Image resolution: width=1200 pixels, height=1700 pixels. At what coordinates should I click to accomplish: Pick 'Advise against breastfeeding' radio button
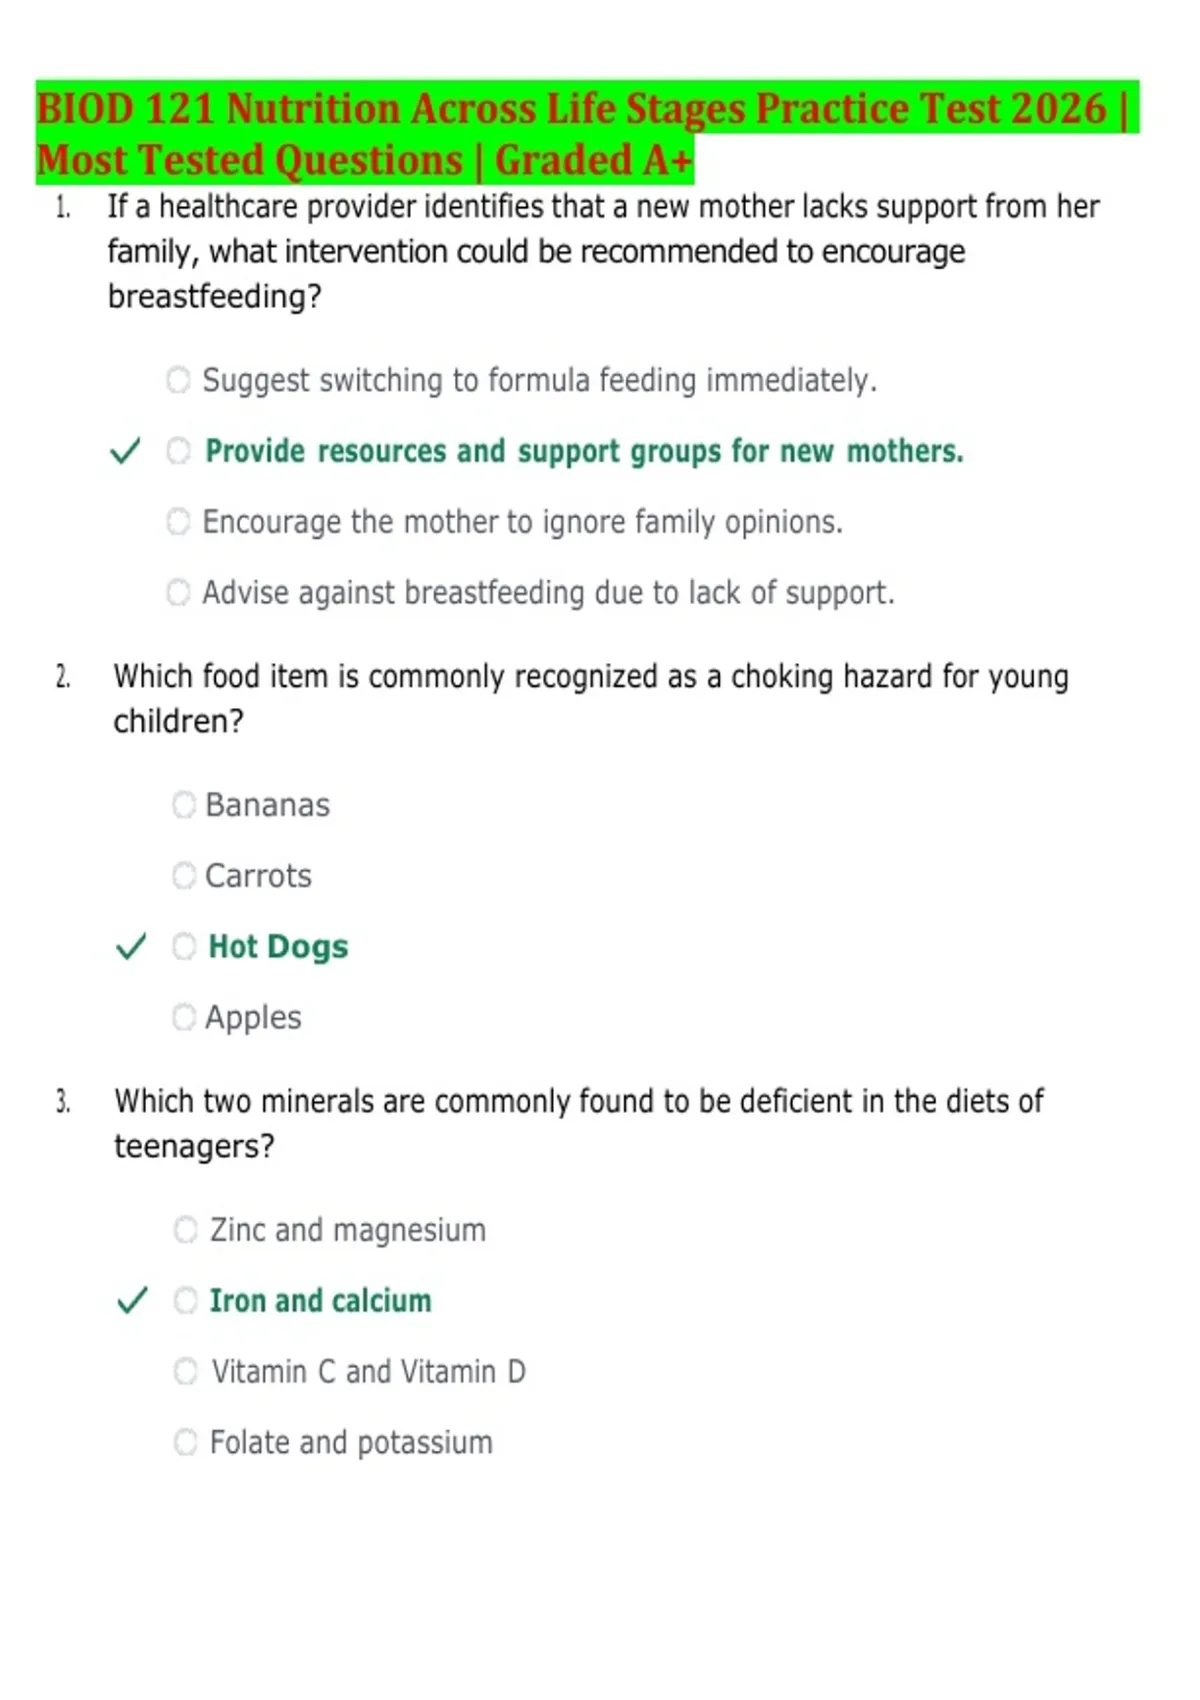[x=178, y=593]
